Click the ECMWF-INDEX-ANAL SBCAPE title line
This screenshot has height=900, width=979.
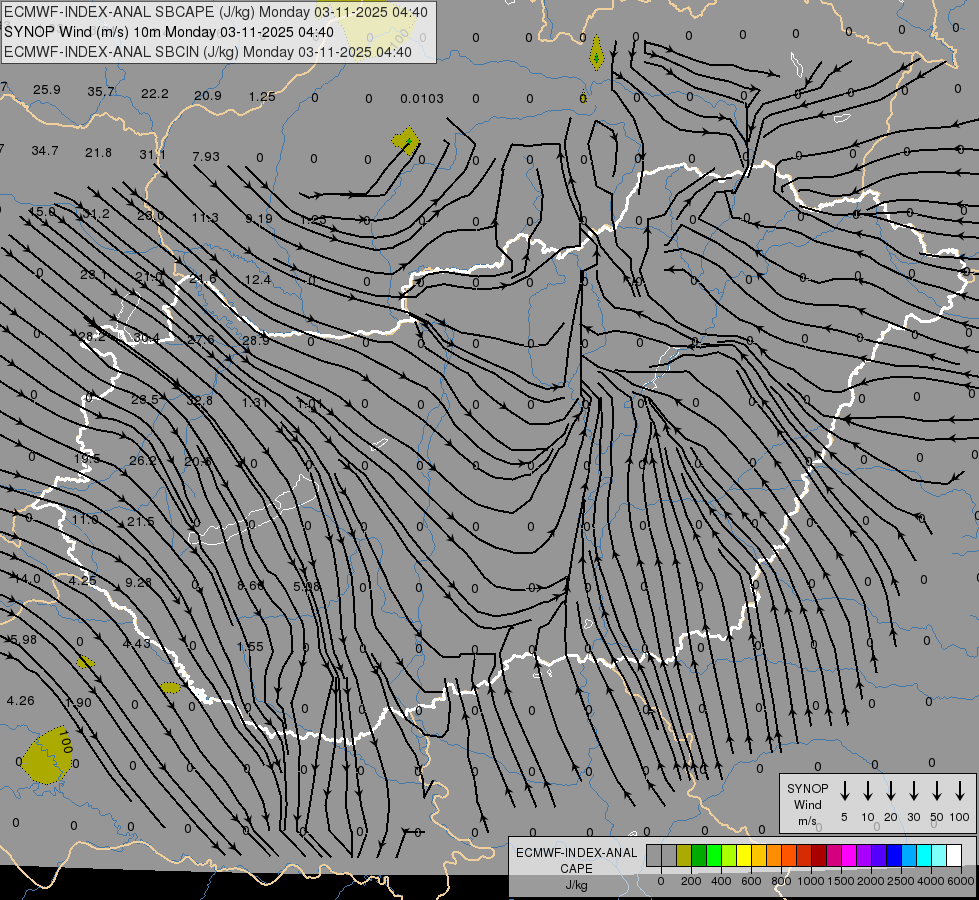click(x=216, y=12)
